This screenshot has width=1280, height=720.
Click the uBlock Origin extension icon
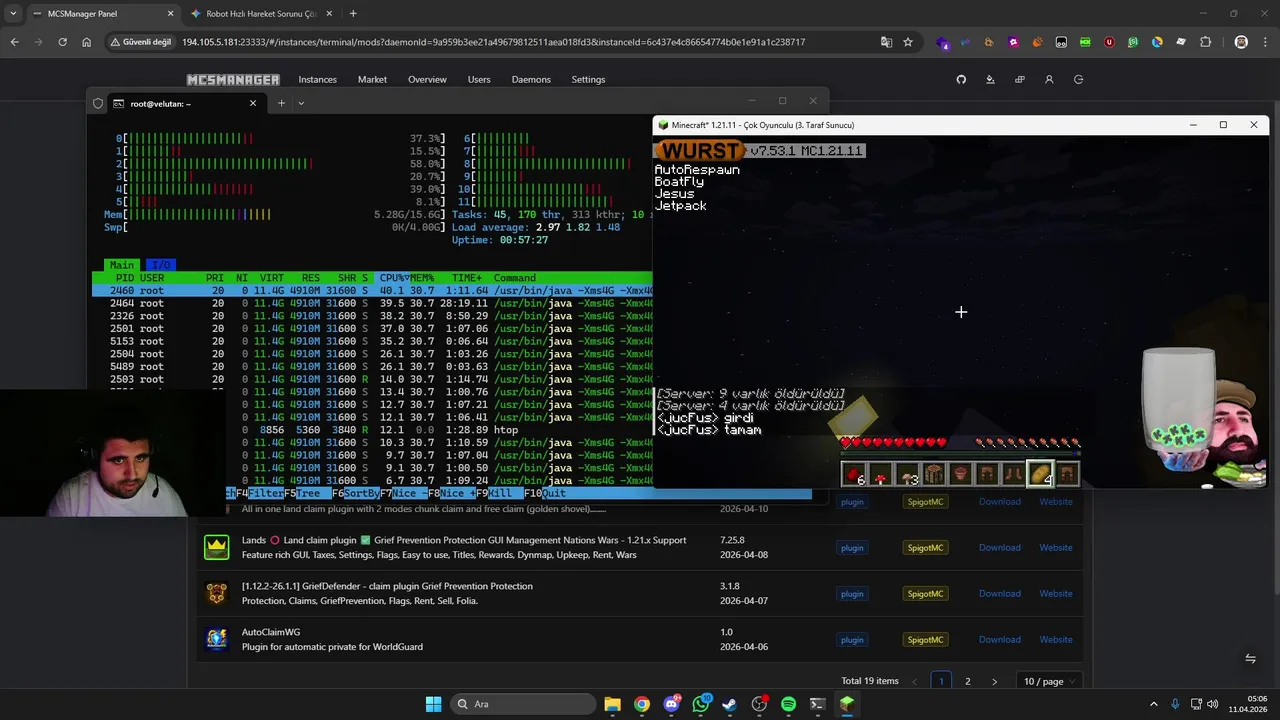coord(1109,42)
